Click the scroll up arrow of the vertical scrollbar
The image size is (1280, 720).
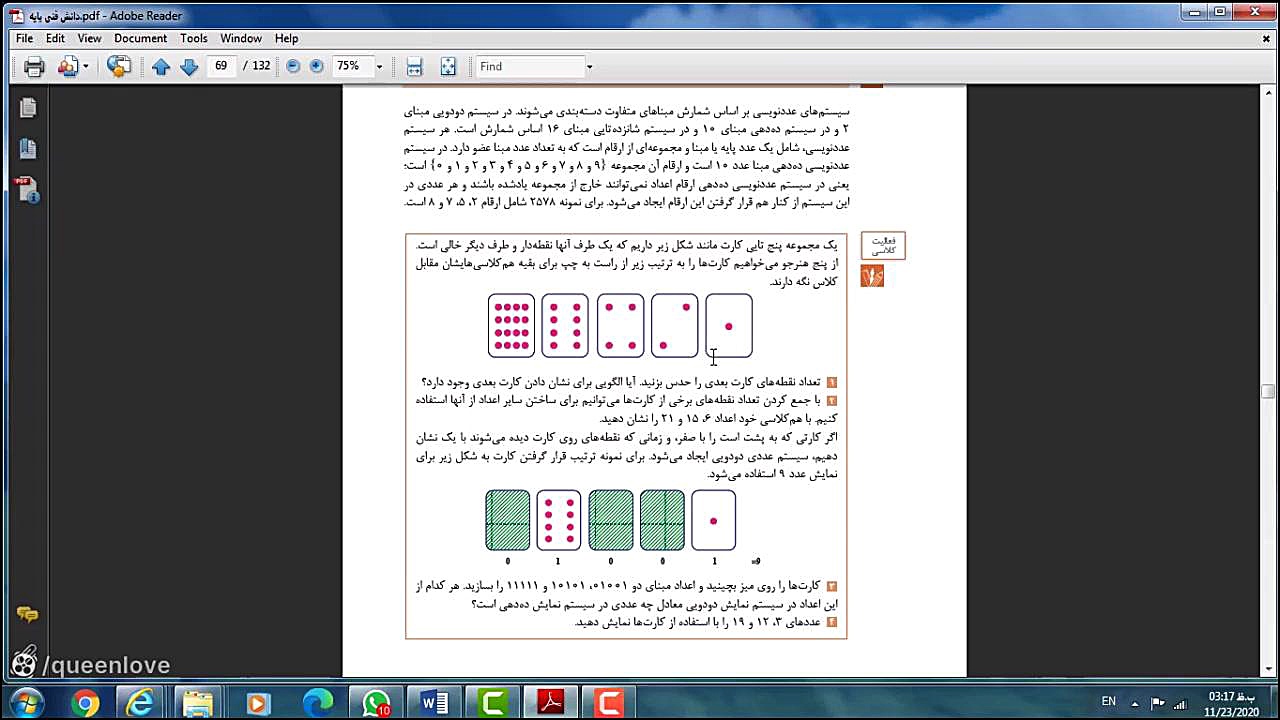point(1268,92)
